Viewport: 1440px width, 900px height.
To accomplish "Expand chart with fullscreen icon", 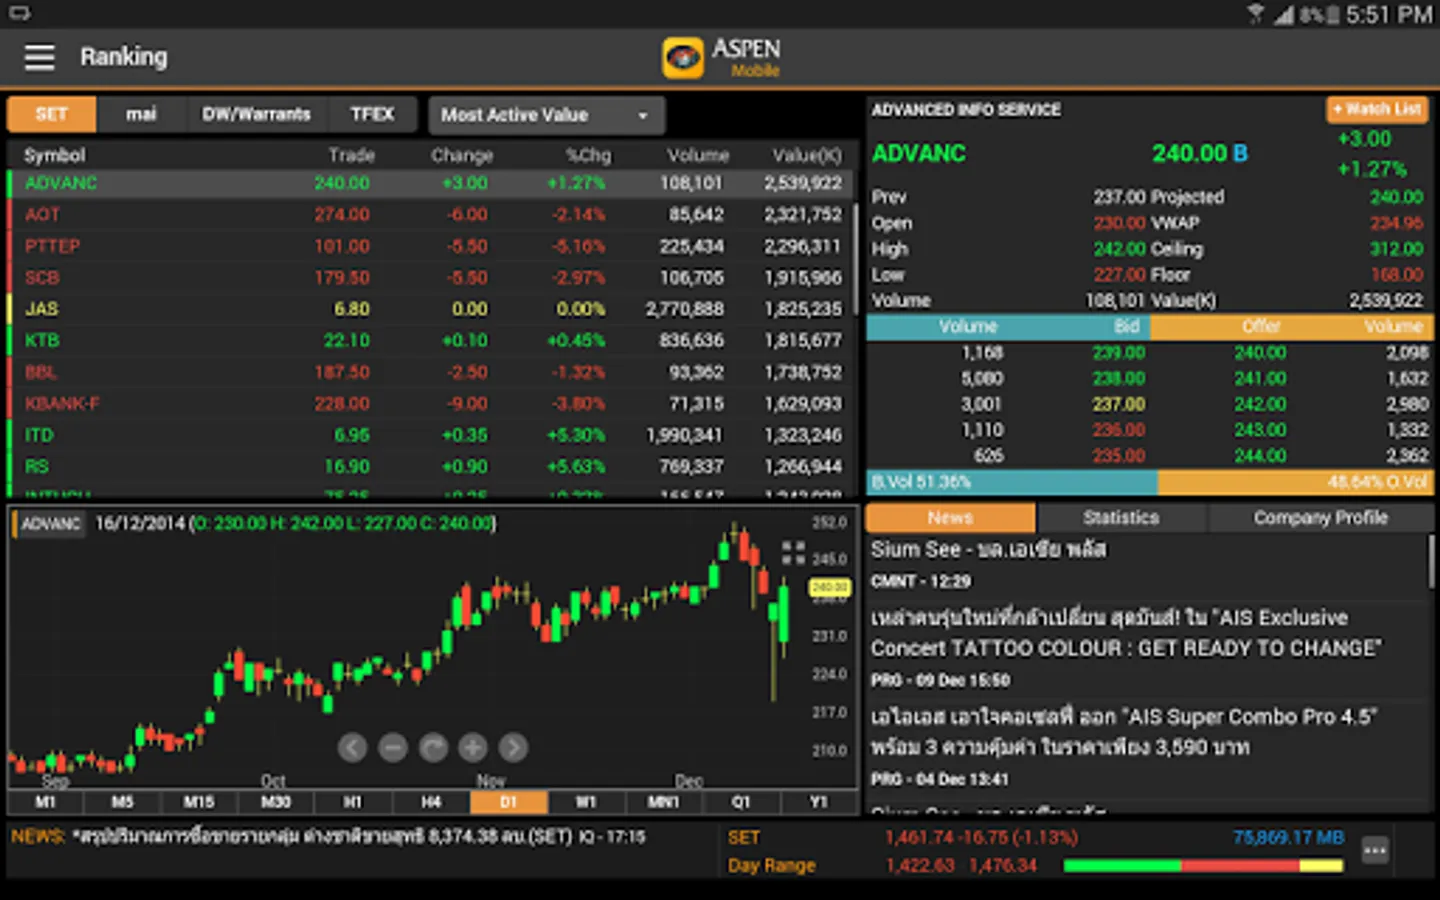I will (x=793, y=552).
